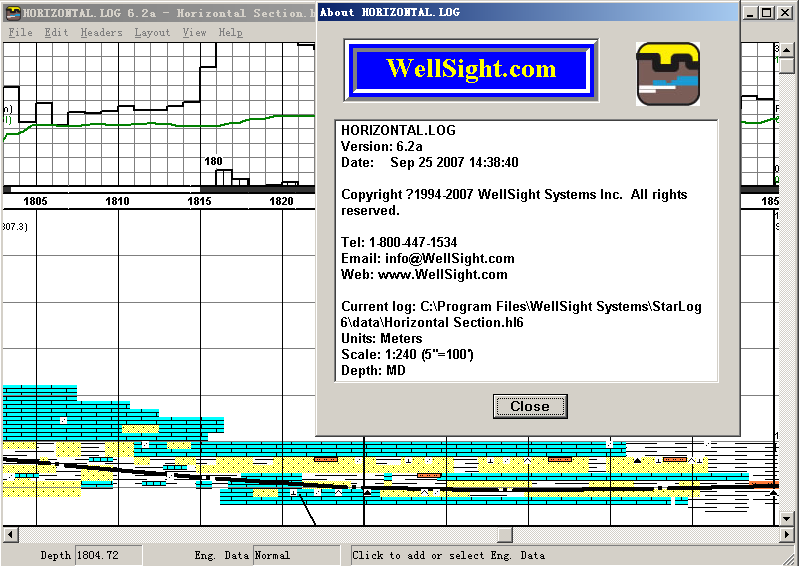Image resolution: width=799 pixels, height=566 pixels.
Task: Click the Close button in About dialog
Action: pyautogui.click(x=530, y=406)
